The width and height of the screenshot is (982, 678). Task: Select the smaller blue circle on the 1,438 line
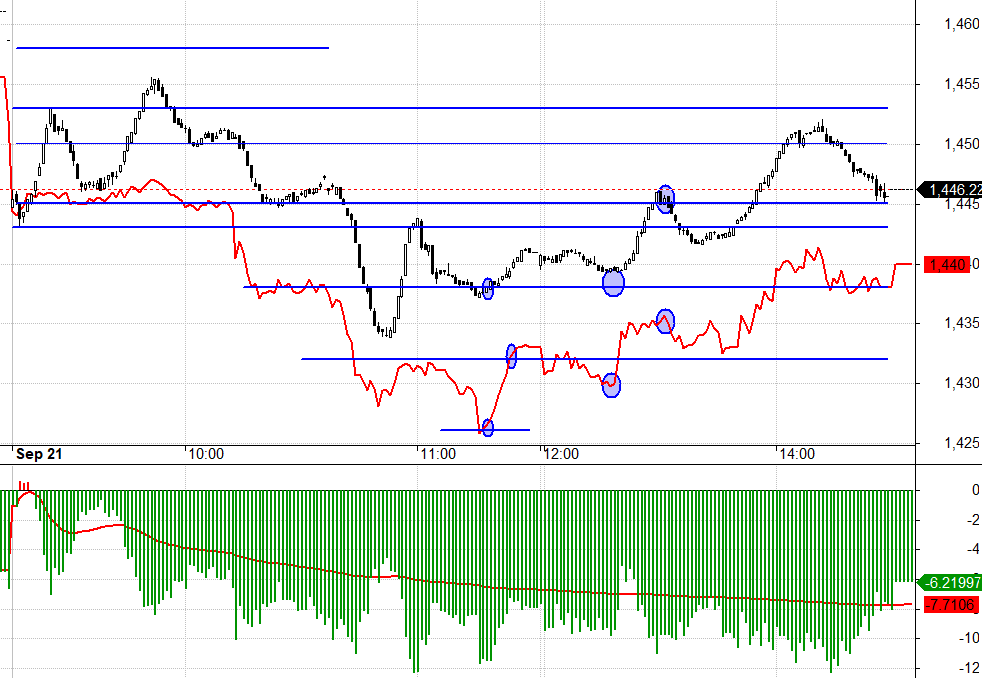488,289
